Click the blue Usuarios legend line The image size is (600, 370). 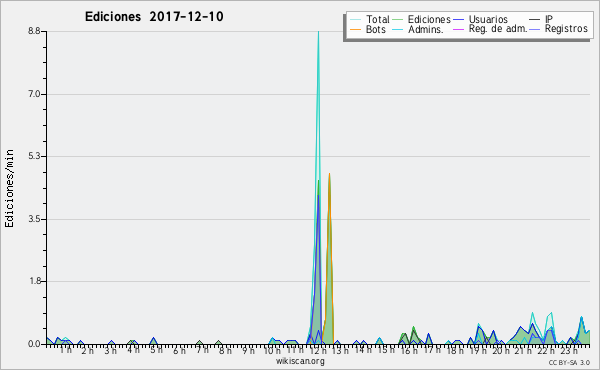(458, 20)
